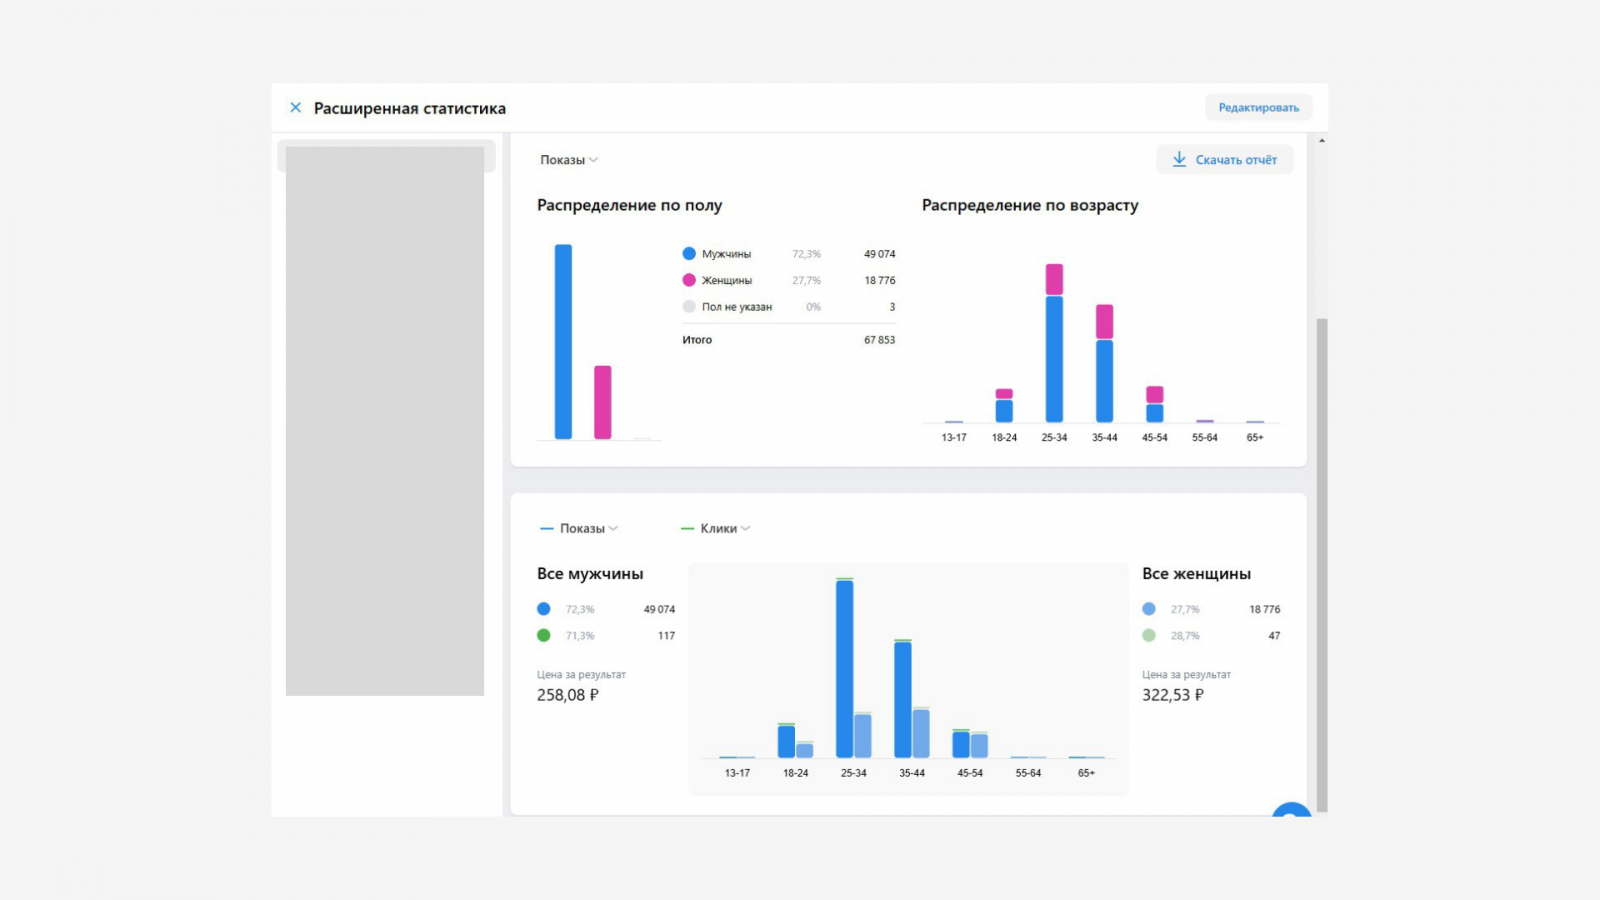The width and height of the screenshot is (1600, 900).
Task: Click the download arrow icon for the report
Action: (1179, 159)
